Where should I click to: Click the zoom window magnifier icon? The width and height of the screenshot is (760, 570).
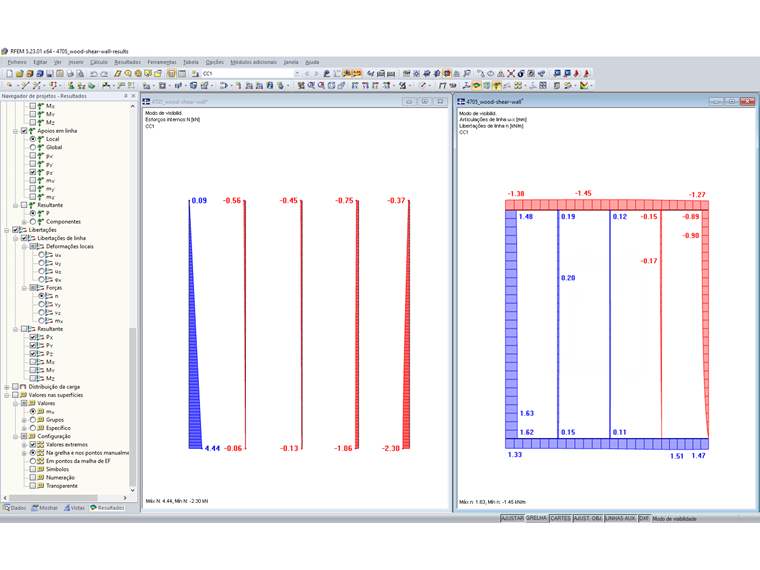[x=311, y=85]
